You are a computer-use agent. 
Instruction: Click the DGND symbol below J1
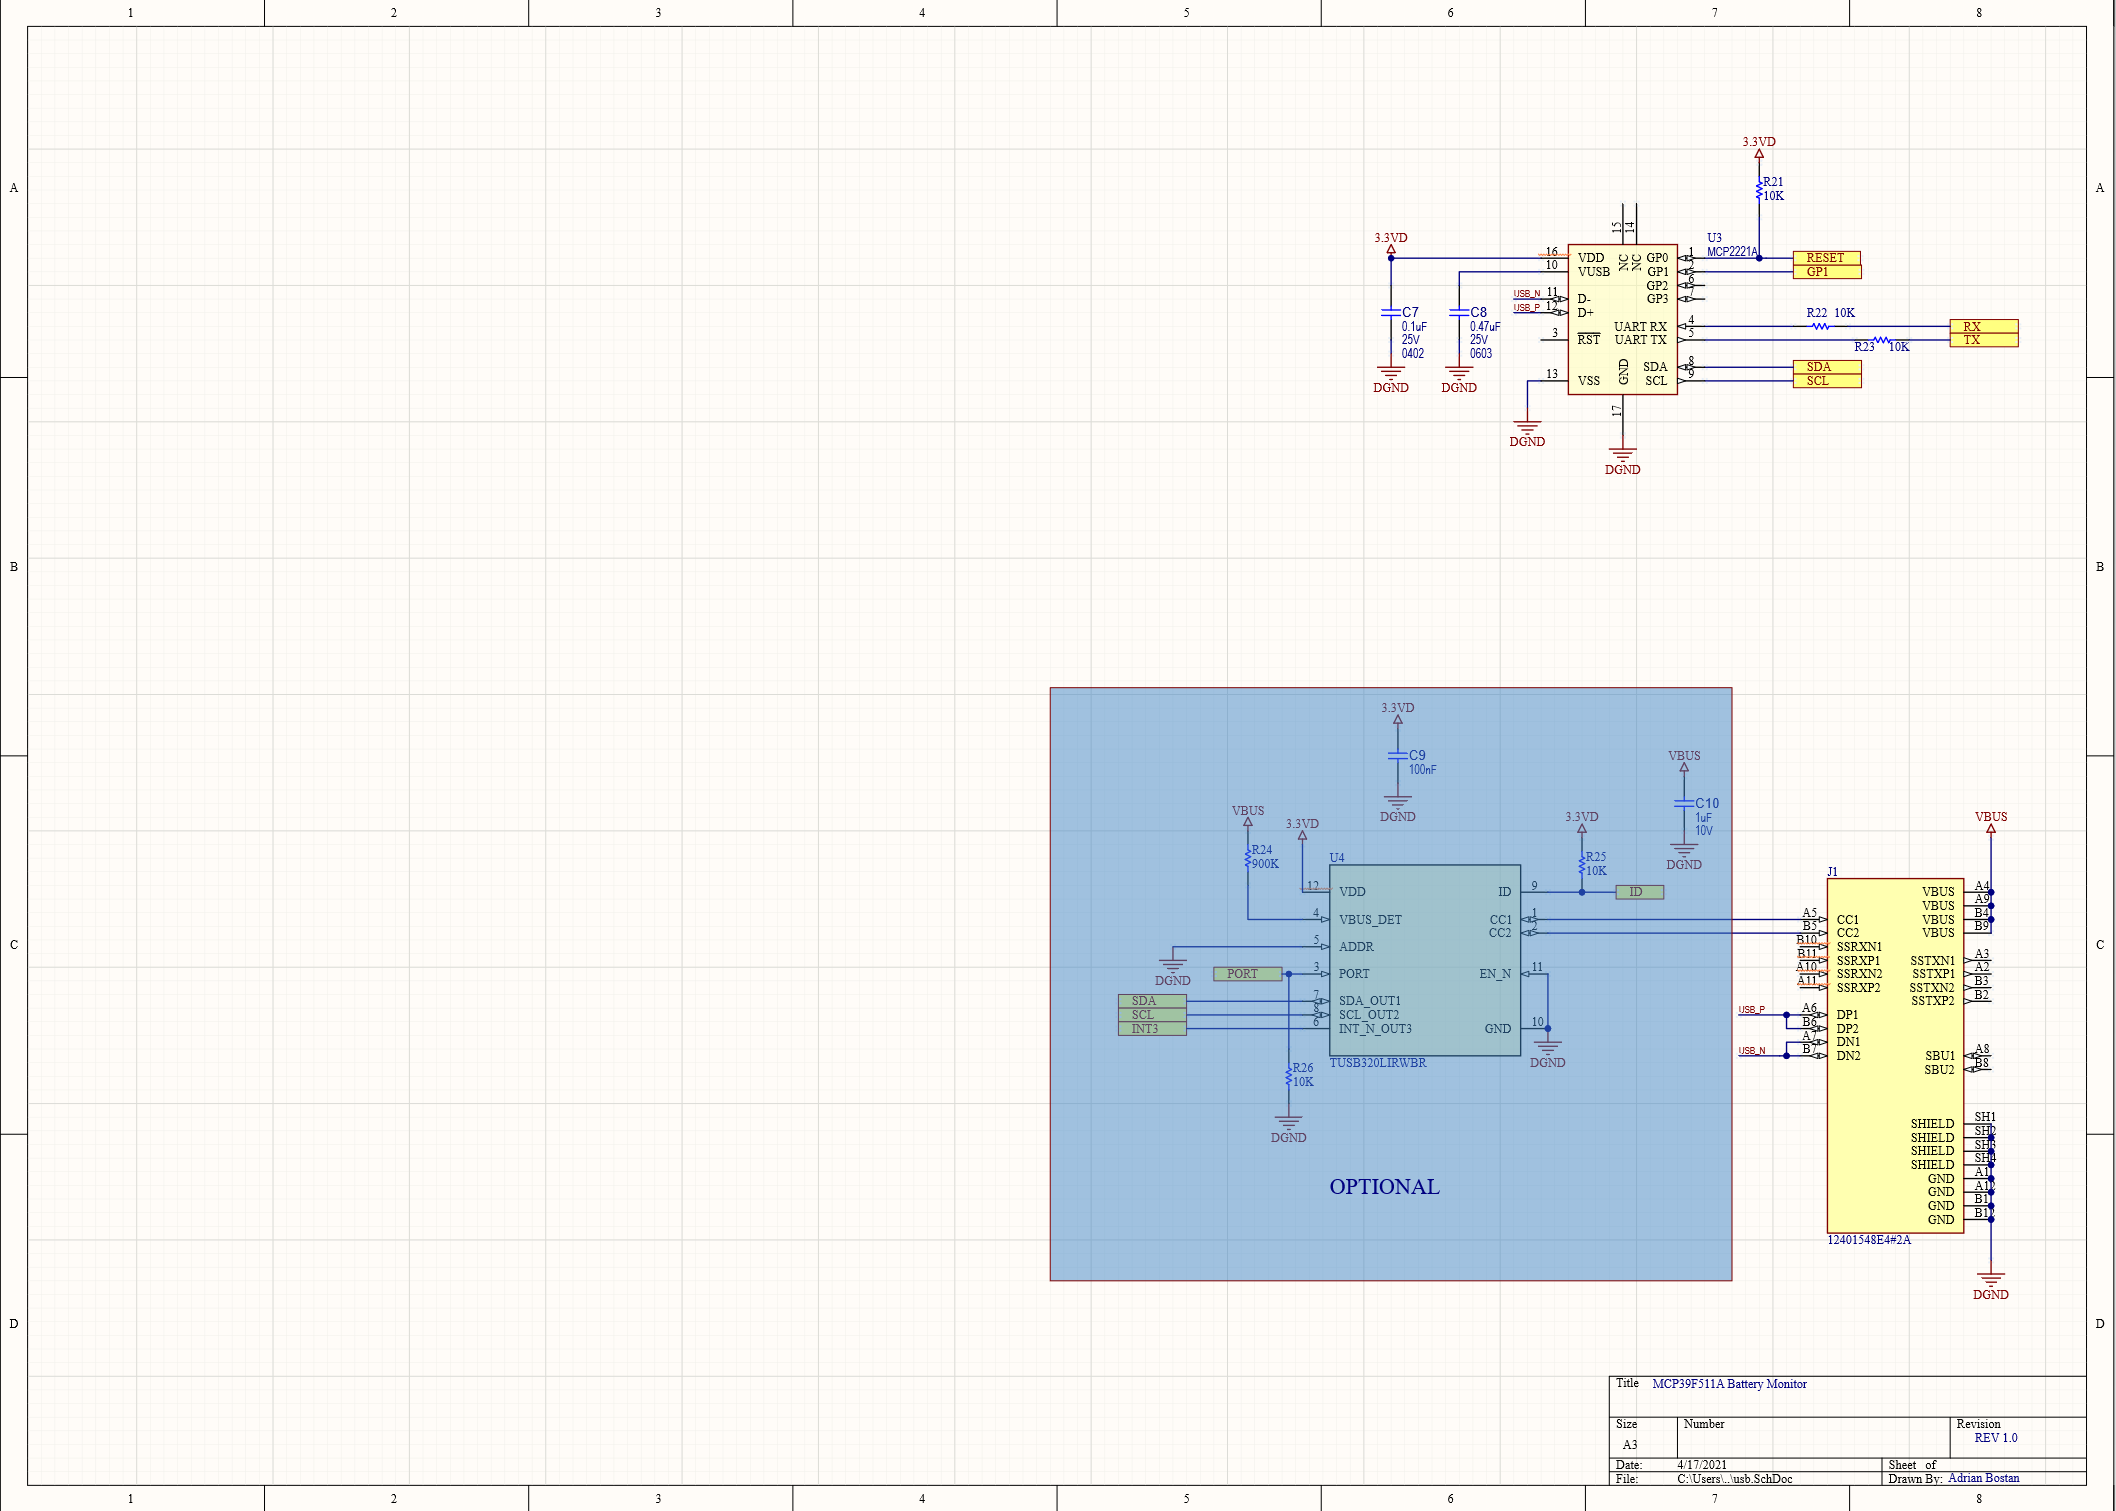[x=1990, y=1281]
